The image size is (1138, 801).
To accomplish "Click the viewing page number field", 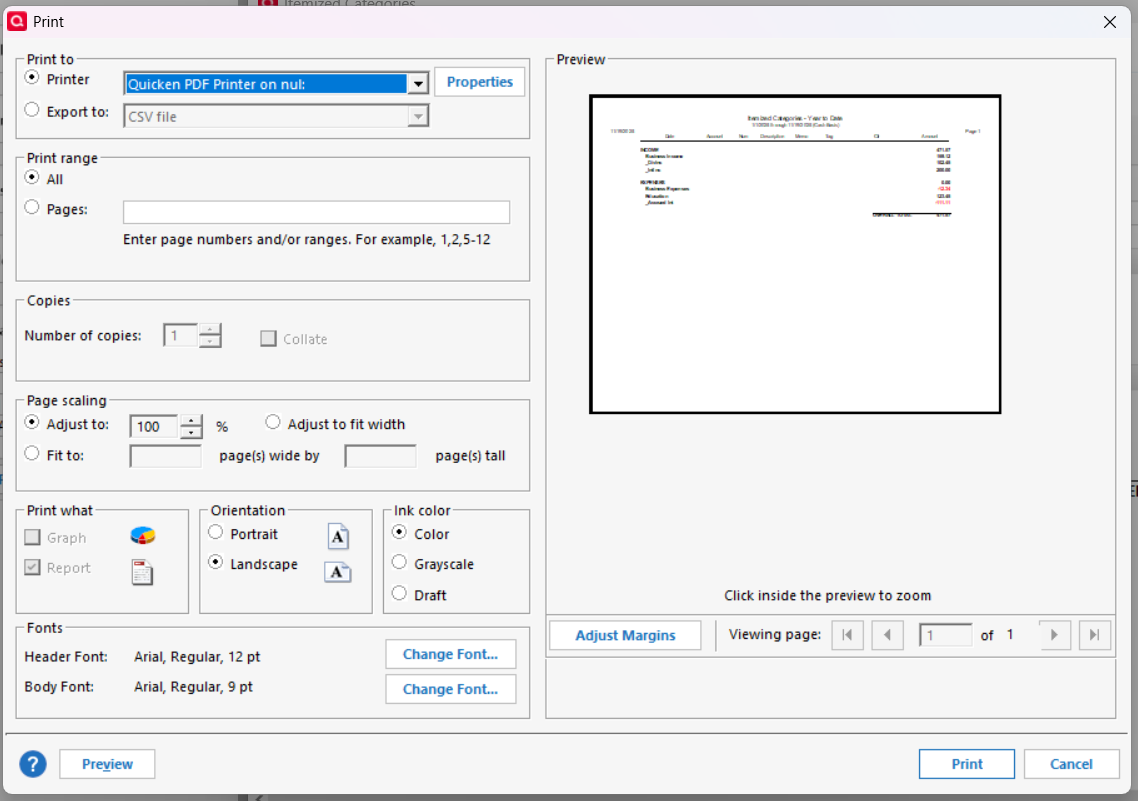I will coord(946,636).
